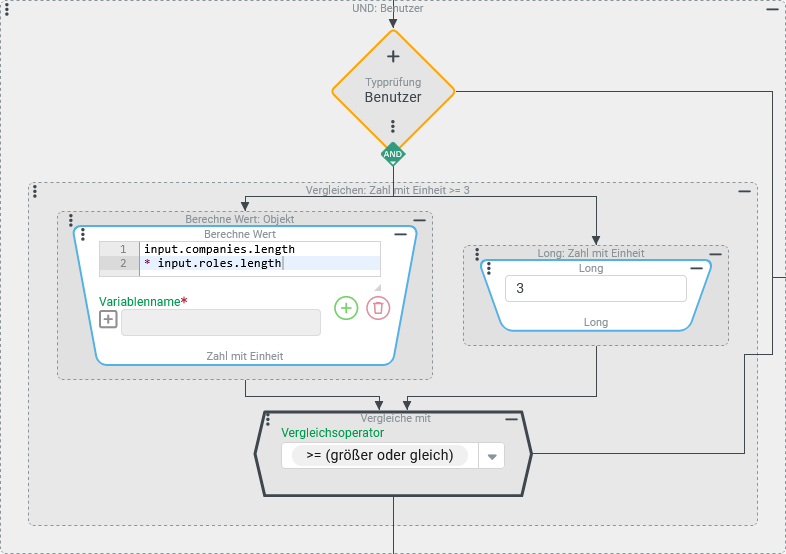This screenshot has width=786, height=554.
Task: Open the Vergleichsoperator dropdown arrow
Action: pyautogui.click(x=492, y=456)
